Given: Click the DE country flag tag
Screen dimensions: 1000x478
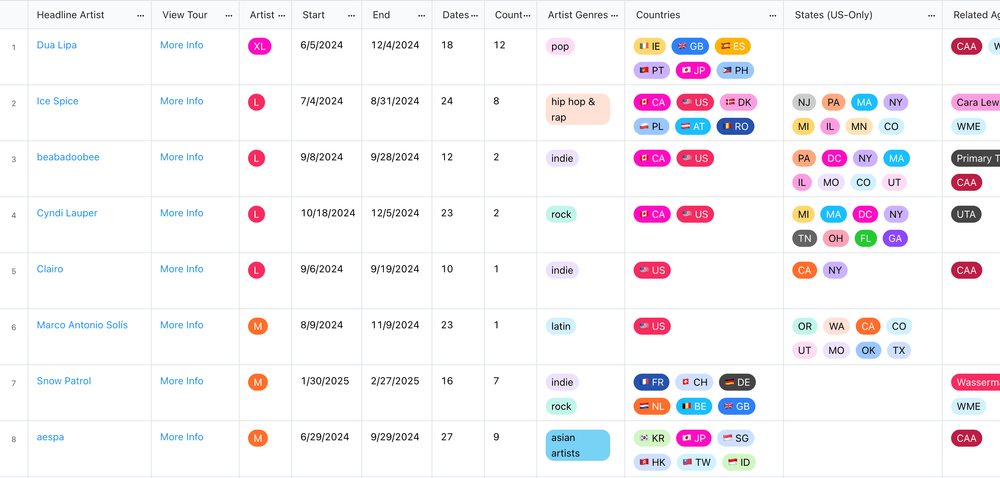Looking at the screenshot, I should pyautogui.click(x=737, y=383).
